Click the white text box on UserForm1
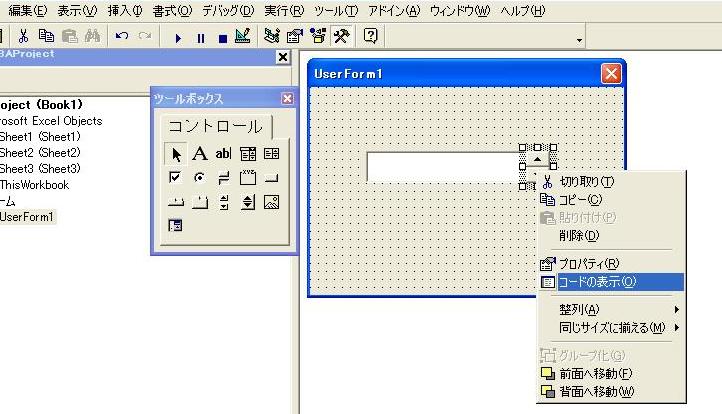This screenshot has width=722, height=414. [440, 166]
